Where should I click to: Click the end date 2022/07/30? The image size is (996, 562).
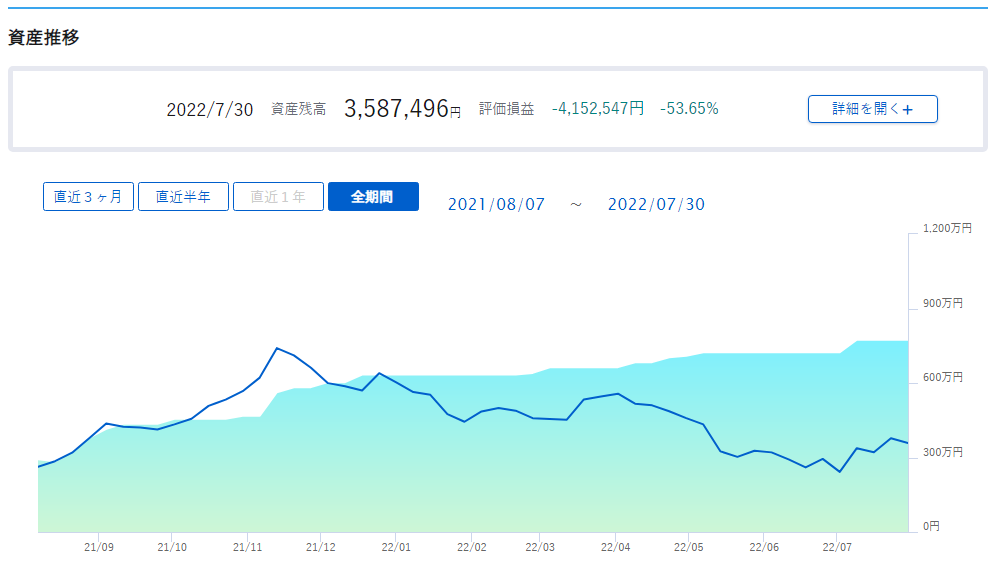click(656, 204)
